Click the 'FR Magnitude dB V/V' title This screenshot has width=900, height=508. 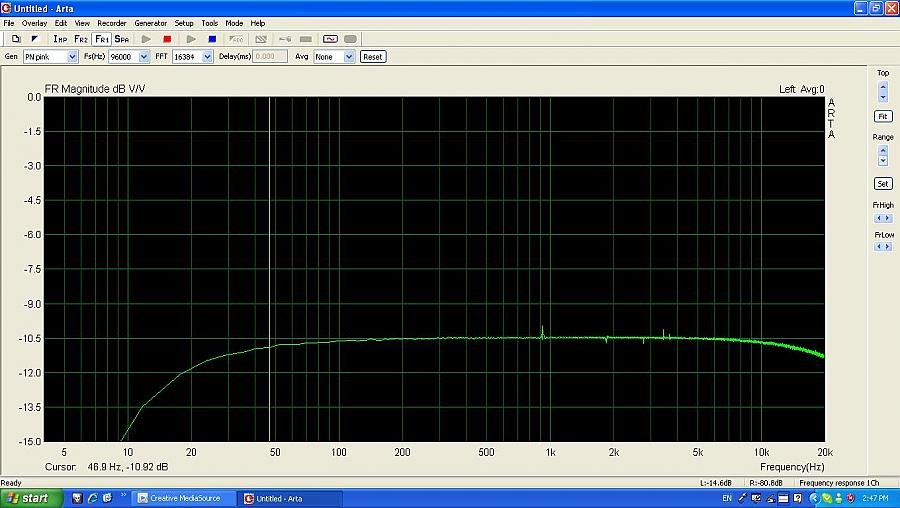click(95, 89)
